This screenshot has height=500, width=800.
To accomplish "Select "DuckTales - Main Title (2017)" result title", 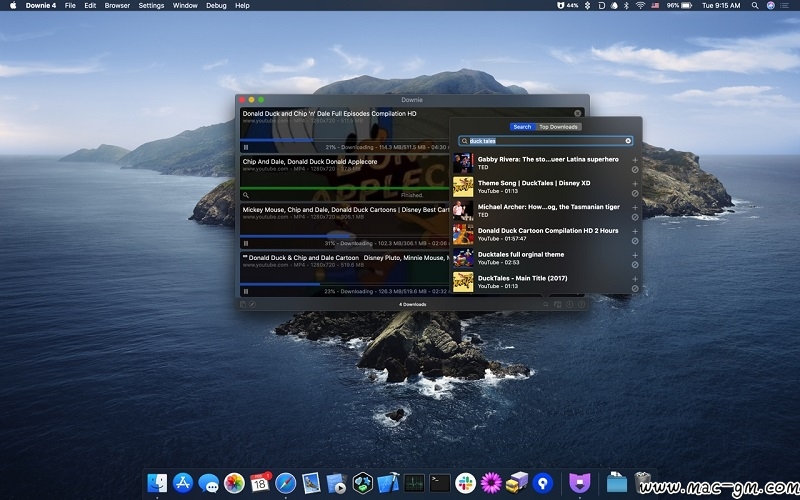I will point(522,278).
